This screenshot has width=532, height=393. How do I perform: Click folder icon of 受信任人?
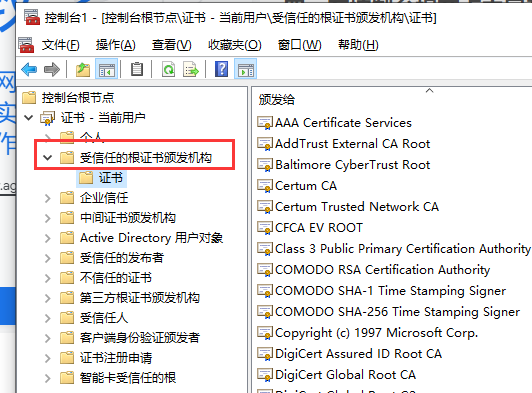(67, 318)
